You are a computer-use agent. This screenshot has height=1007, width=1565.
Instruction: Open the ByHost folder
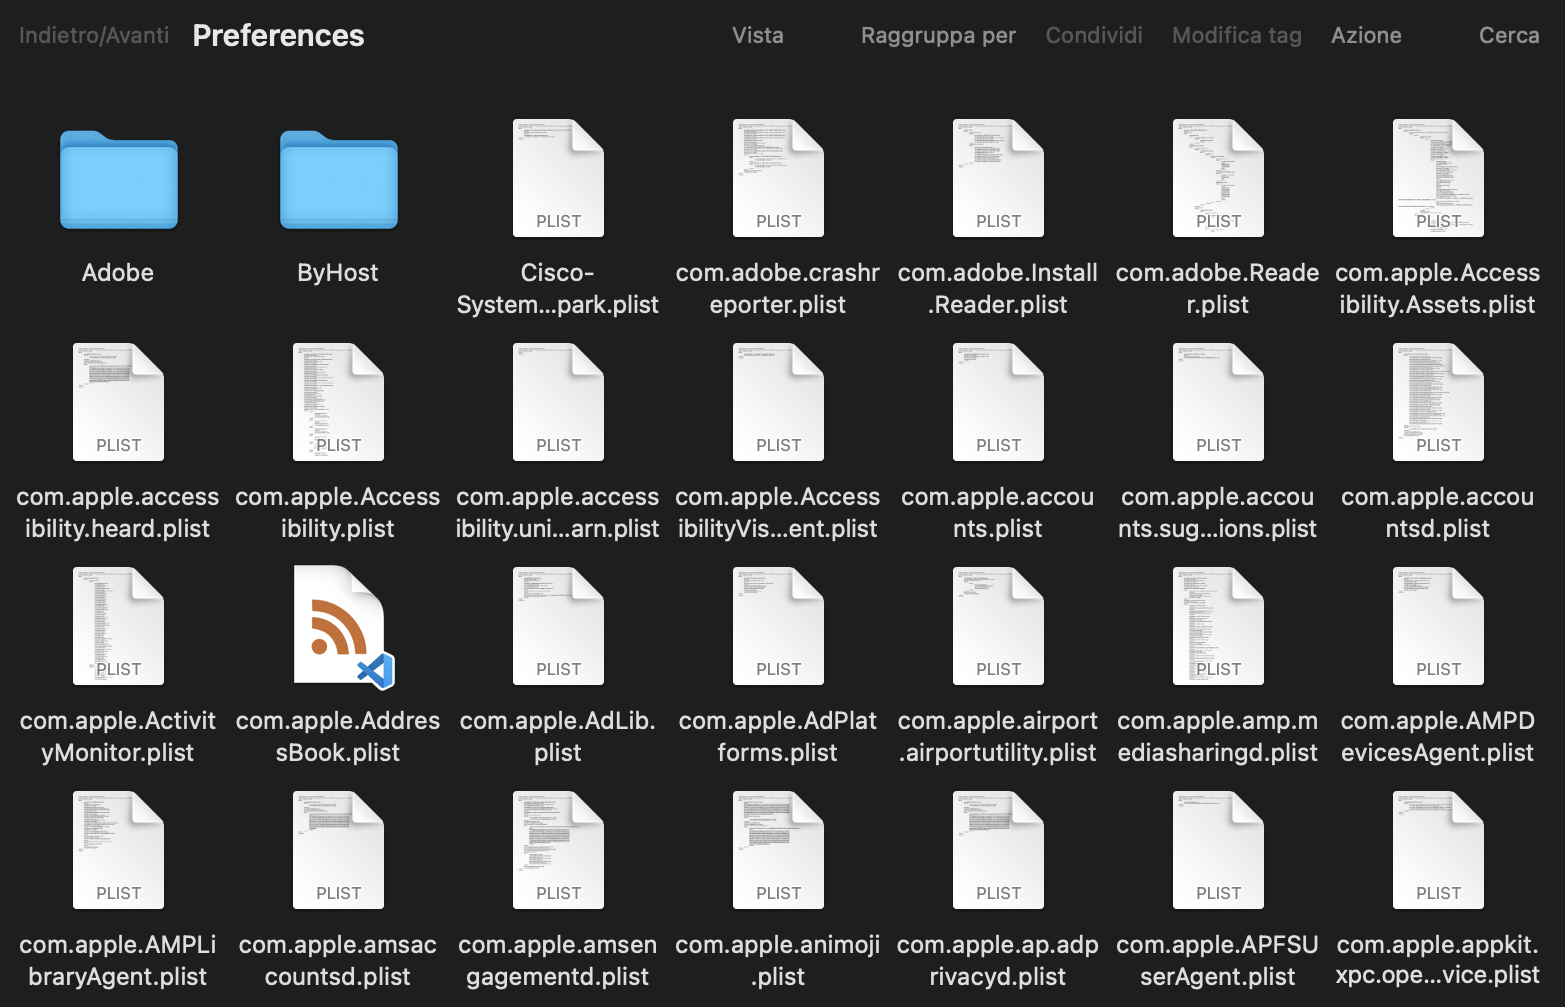[338, 181]
